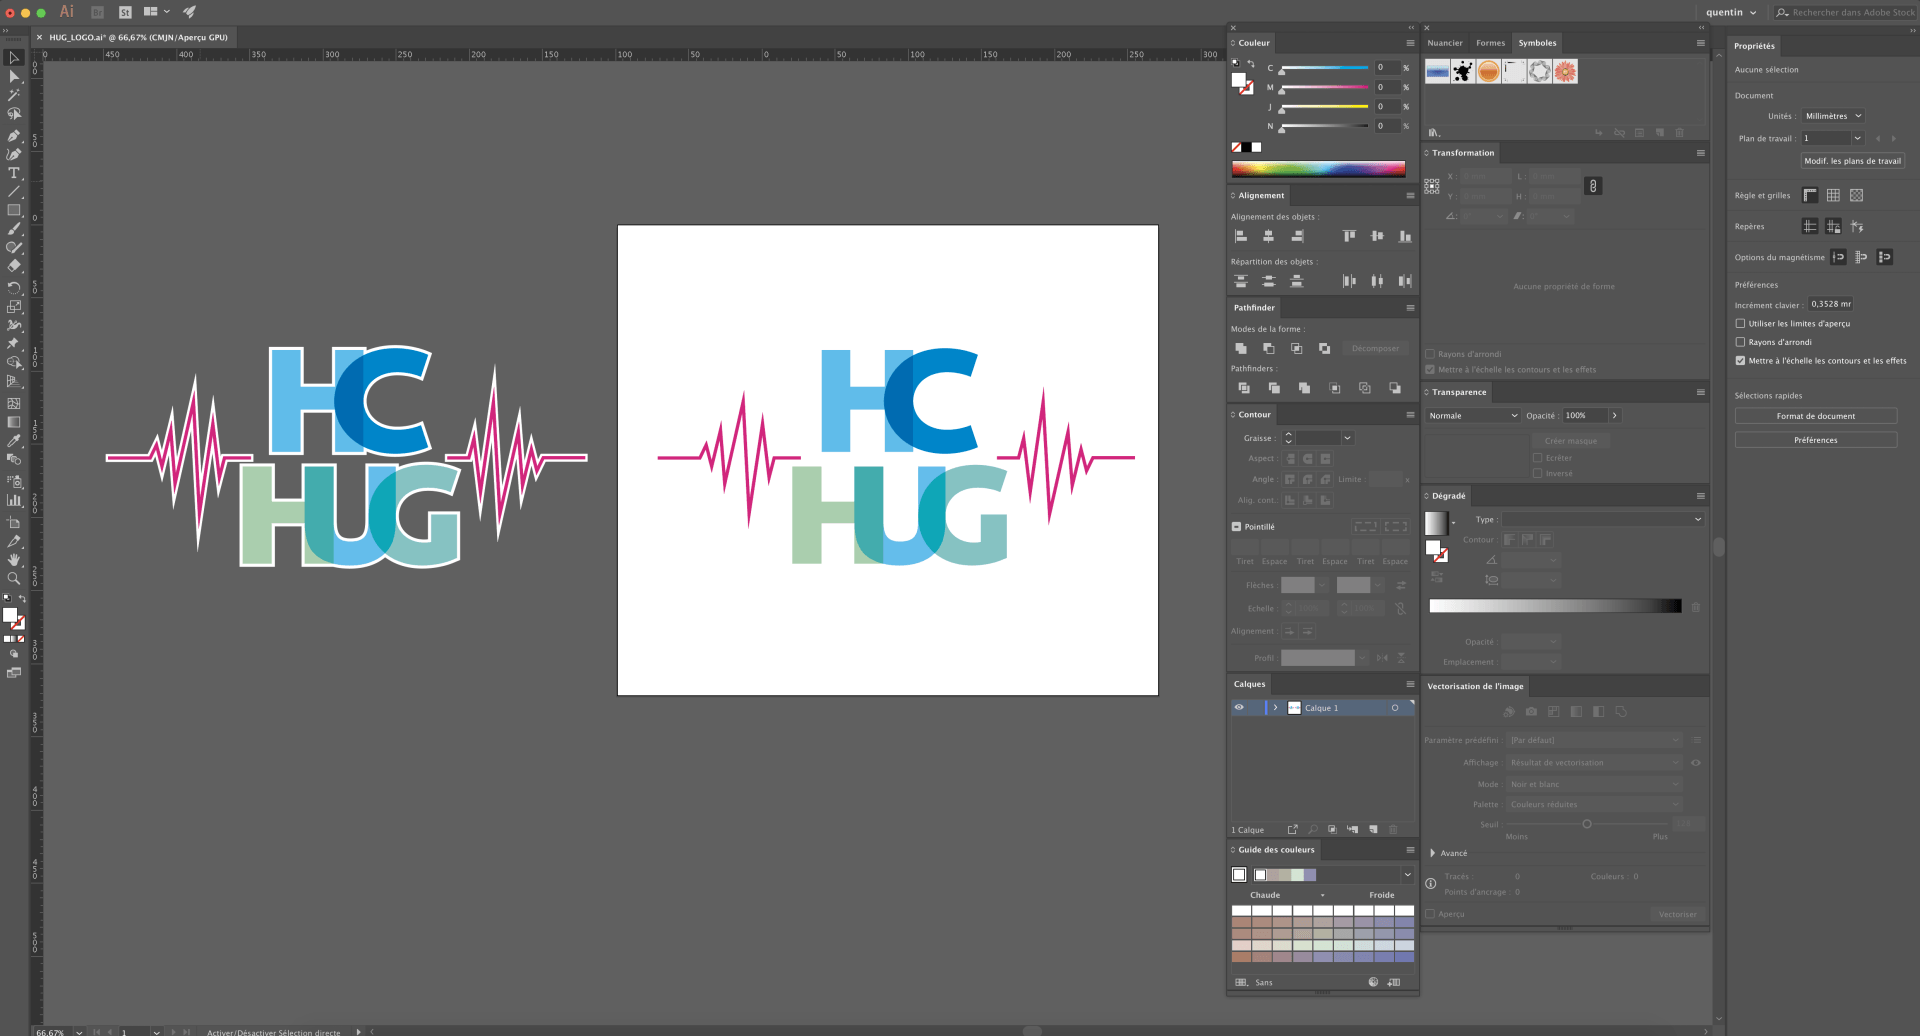The height and width of the screenshot is (1036, 1920).
Task: Select the Rectangle tool
Action: pos(14,209)
